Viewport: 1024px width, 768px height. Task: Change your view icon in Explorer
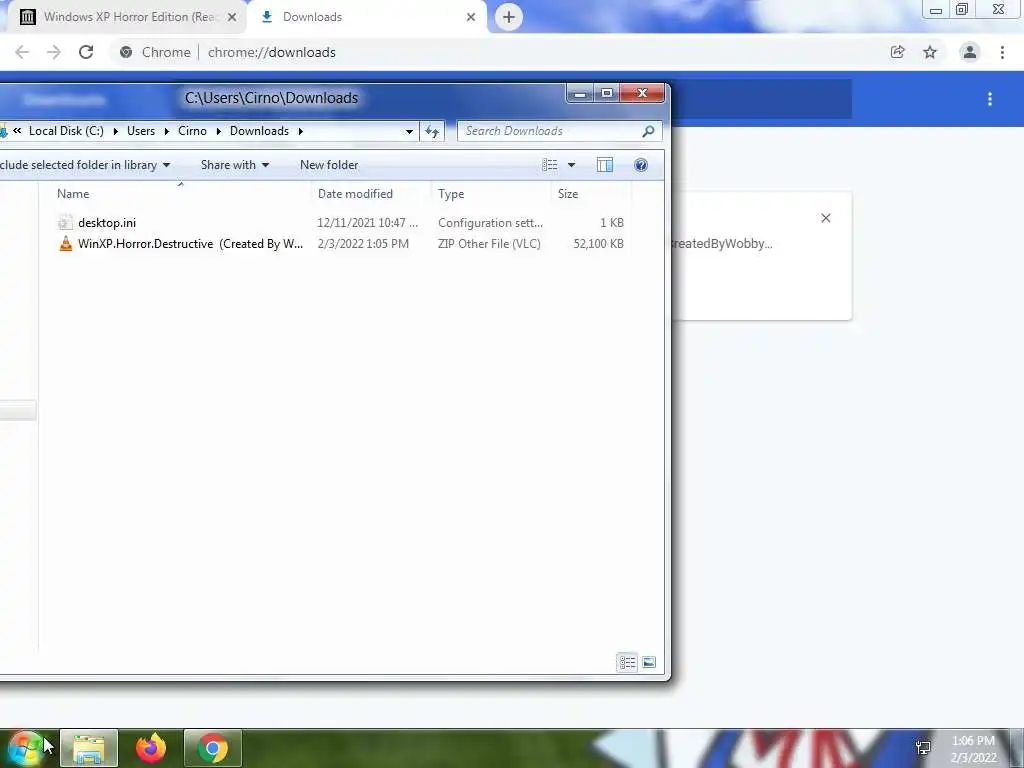pos(550,165)
